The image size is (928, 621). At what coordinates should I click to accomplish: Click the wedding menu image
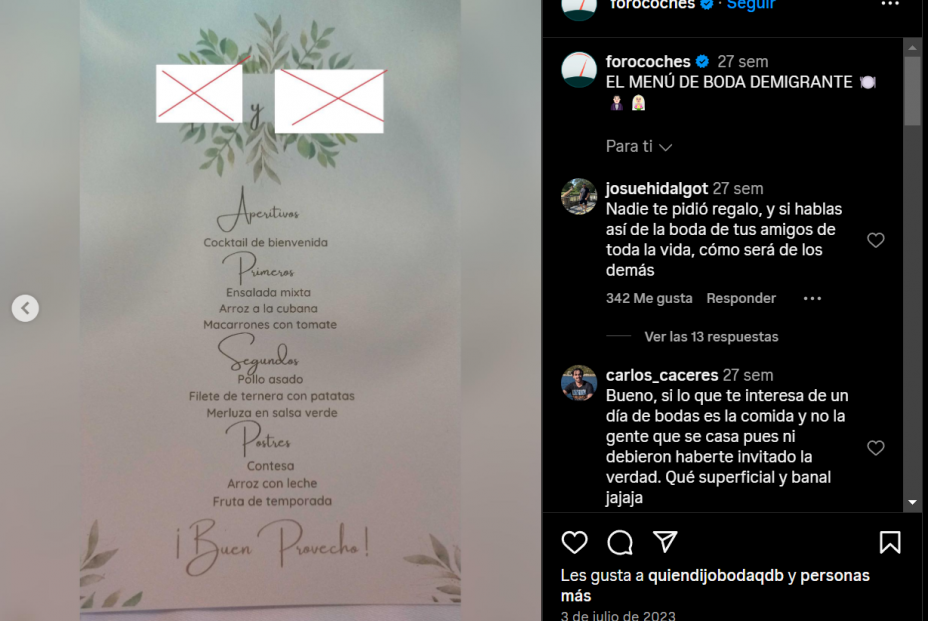(270, 310)
